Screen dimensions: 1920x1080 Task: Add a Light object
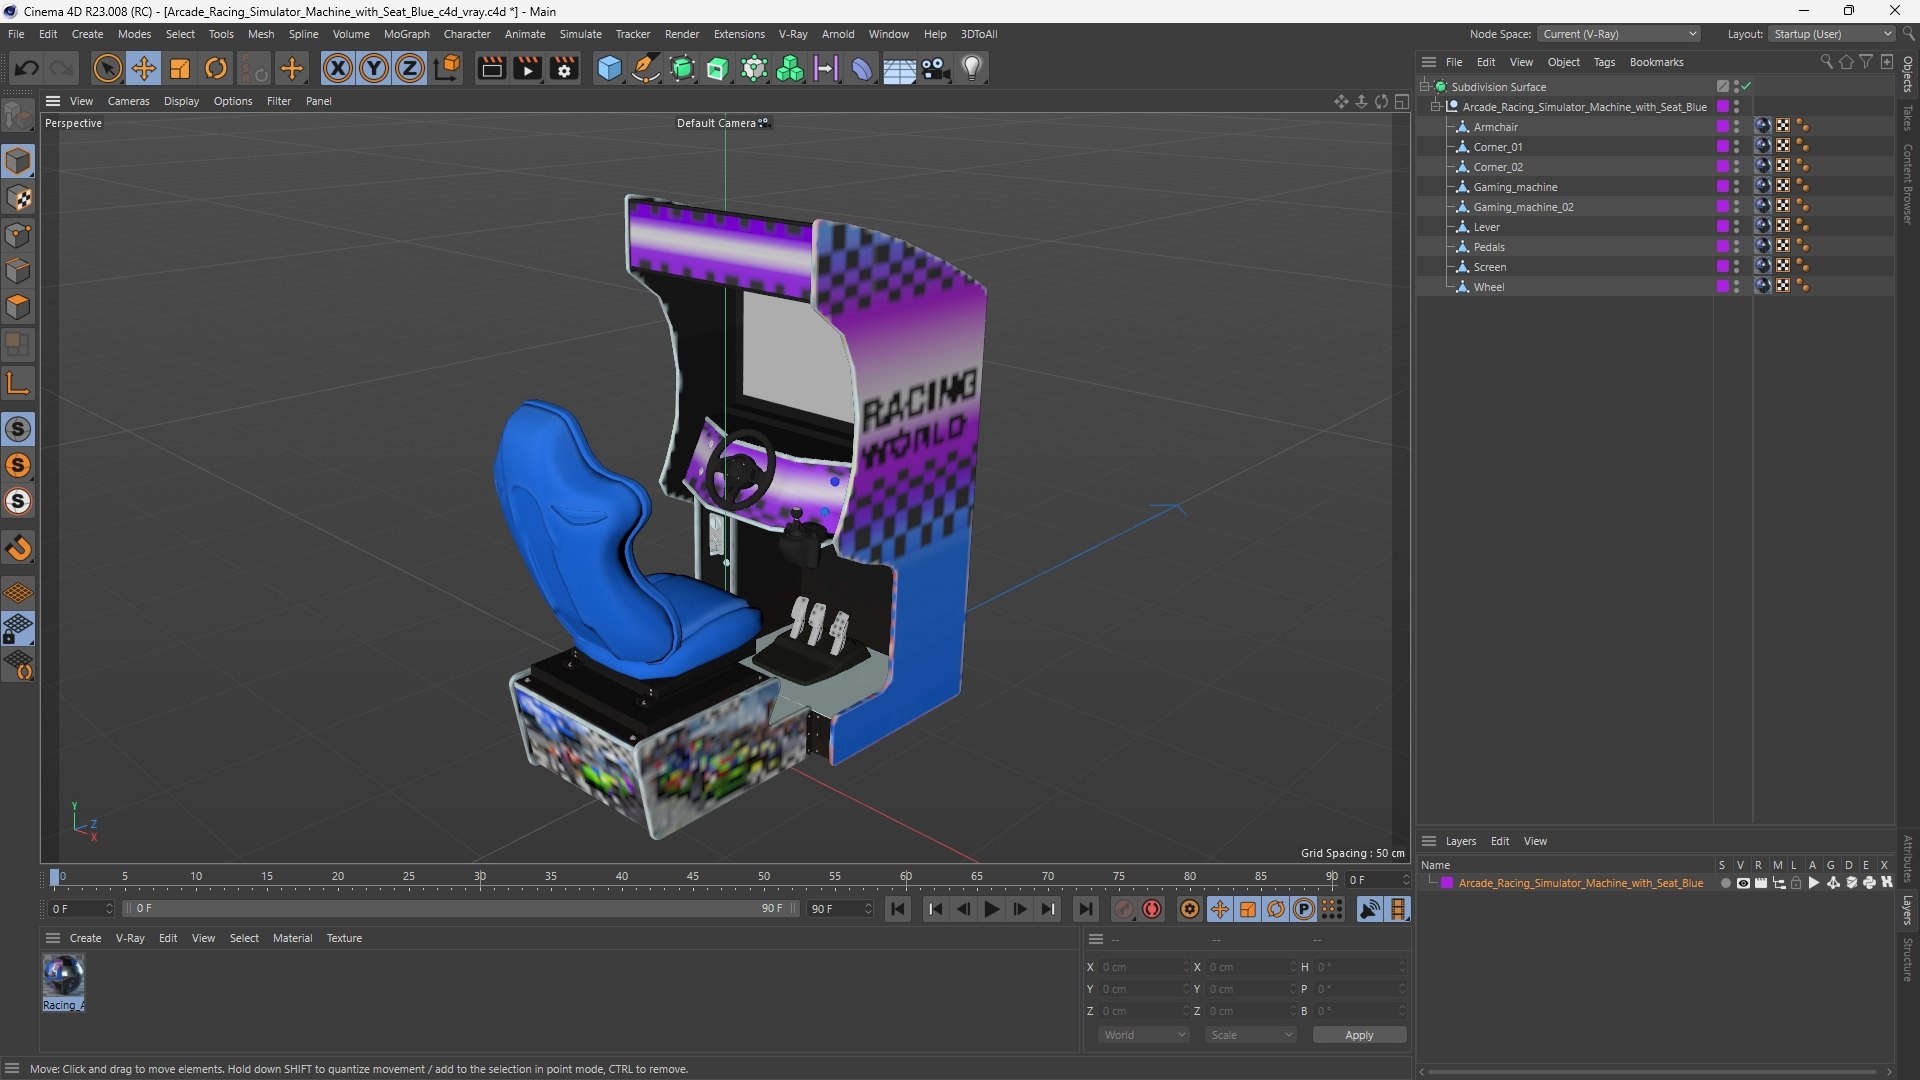pyautogui.click(x=972, y=68)
